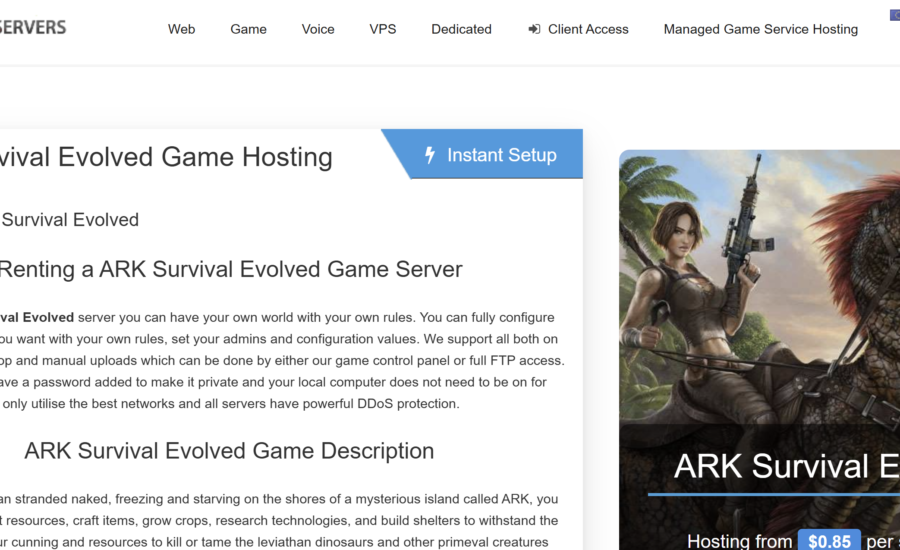Click the lightning bolt icon in Instant Setup

coord(430,154)
